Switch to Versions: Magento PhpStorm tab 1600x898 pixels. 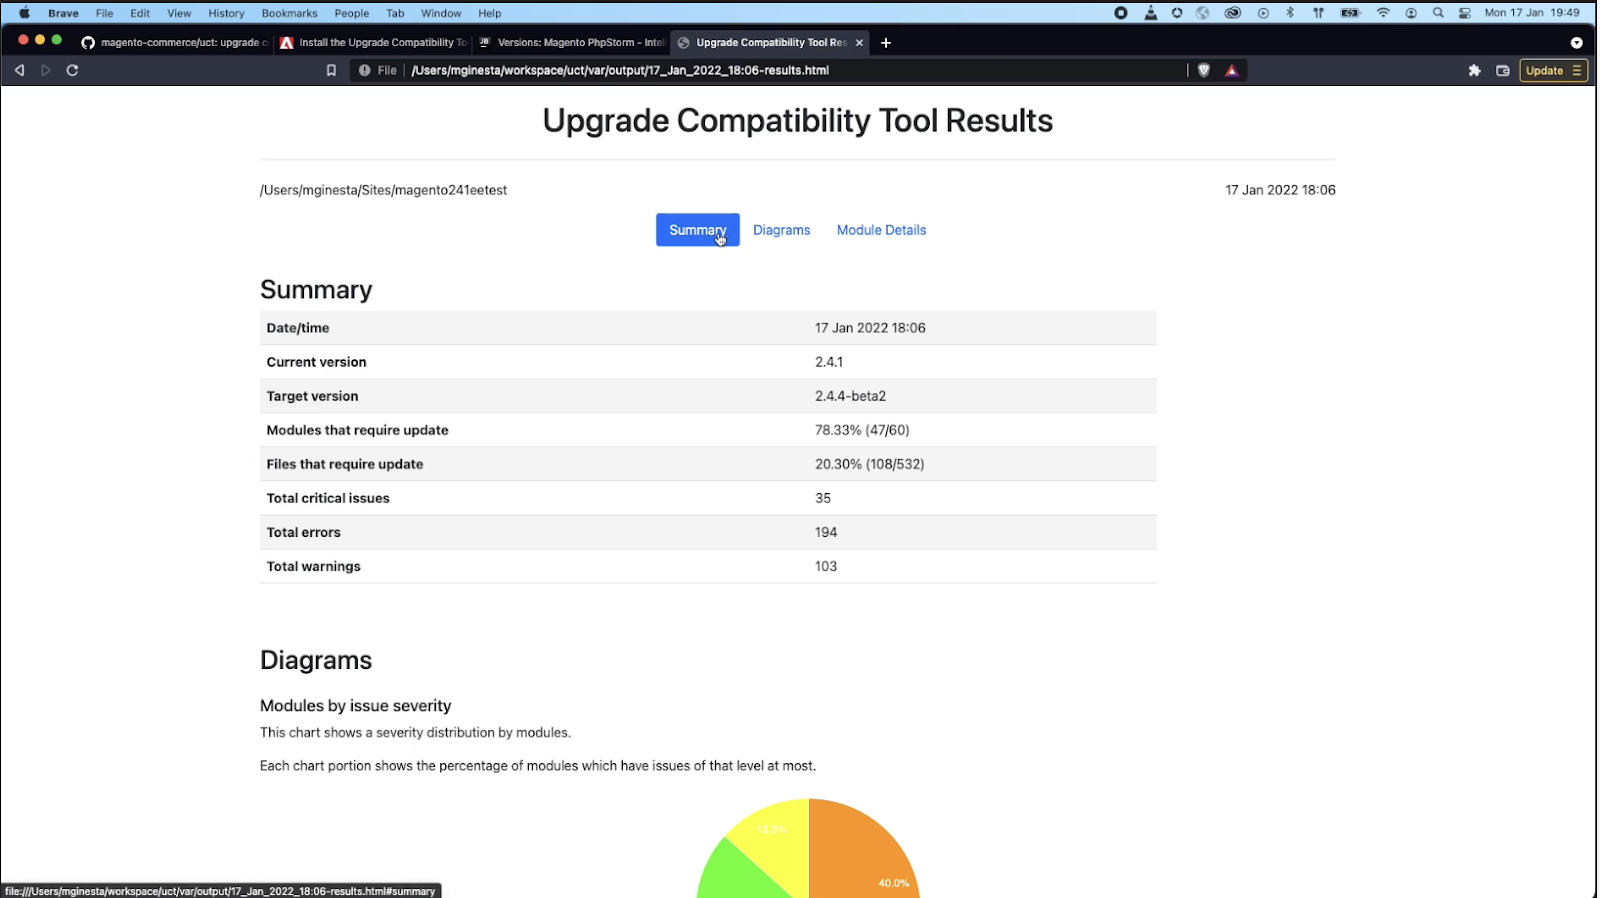pos(572,43)
